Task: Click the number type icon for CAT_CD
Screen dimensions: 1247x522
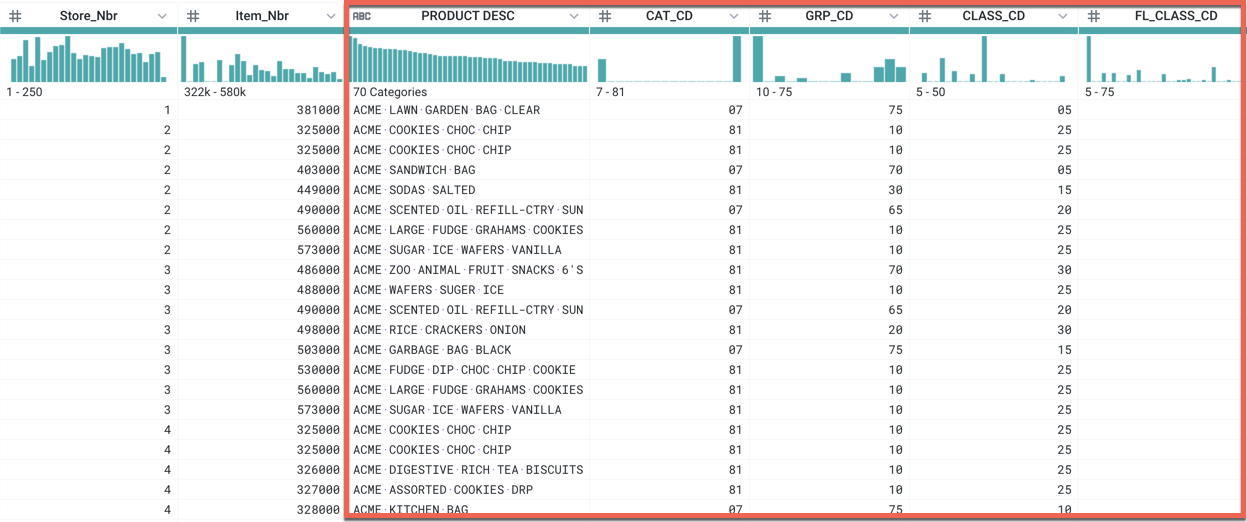Action: [604, 17]
